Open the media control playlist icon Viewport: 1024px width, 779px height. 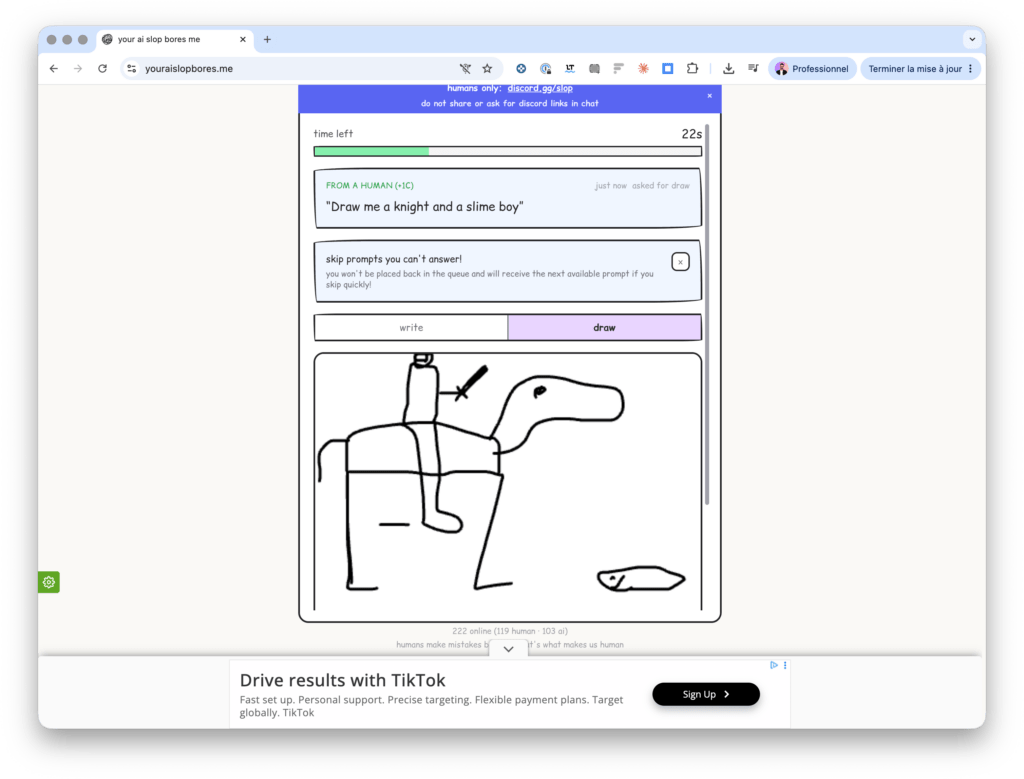753,69
